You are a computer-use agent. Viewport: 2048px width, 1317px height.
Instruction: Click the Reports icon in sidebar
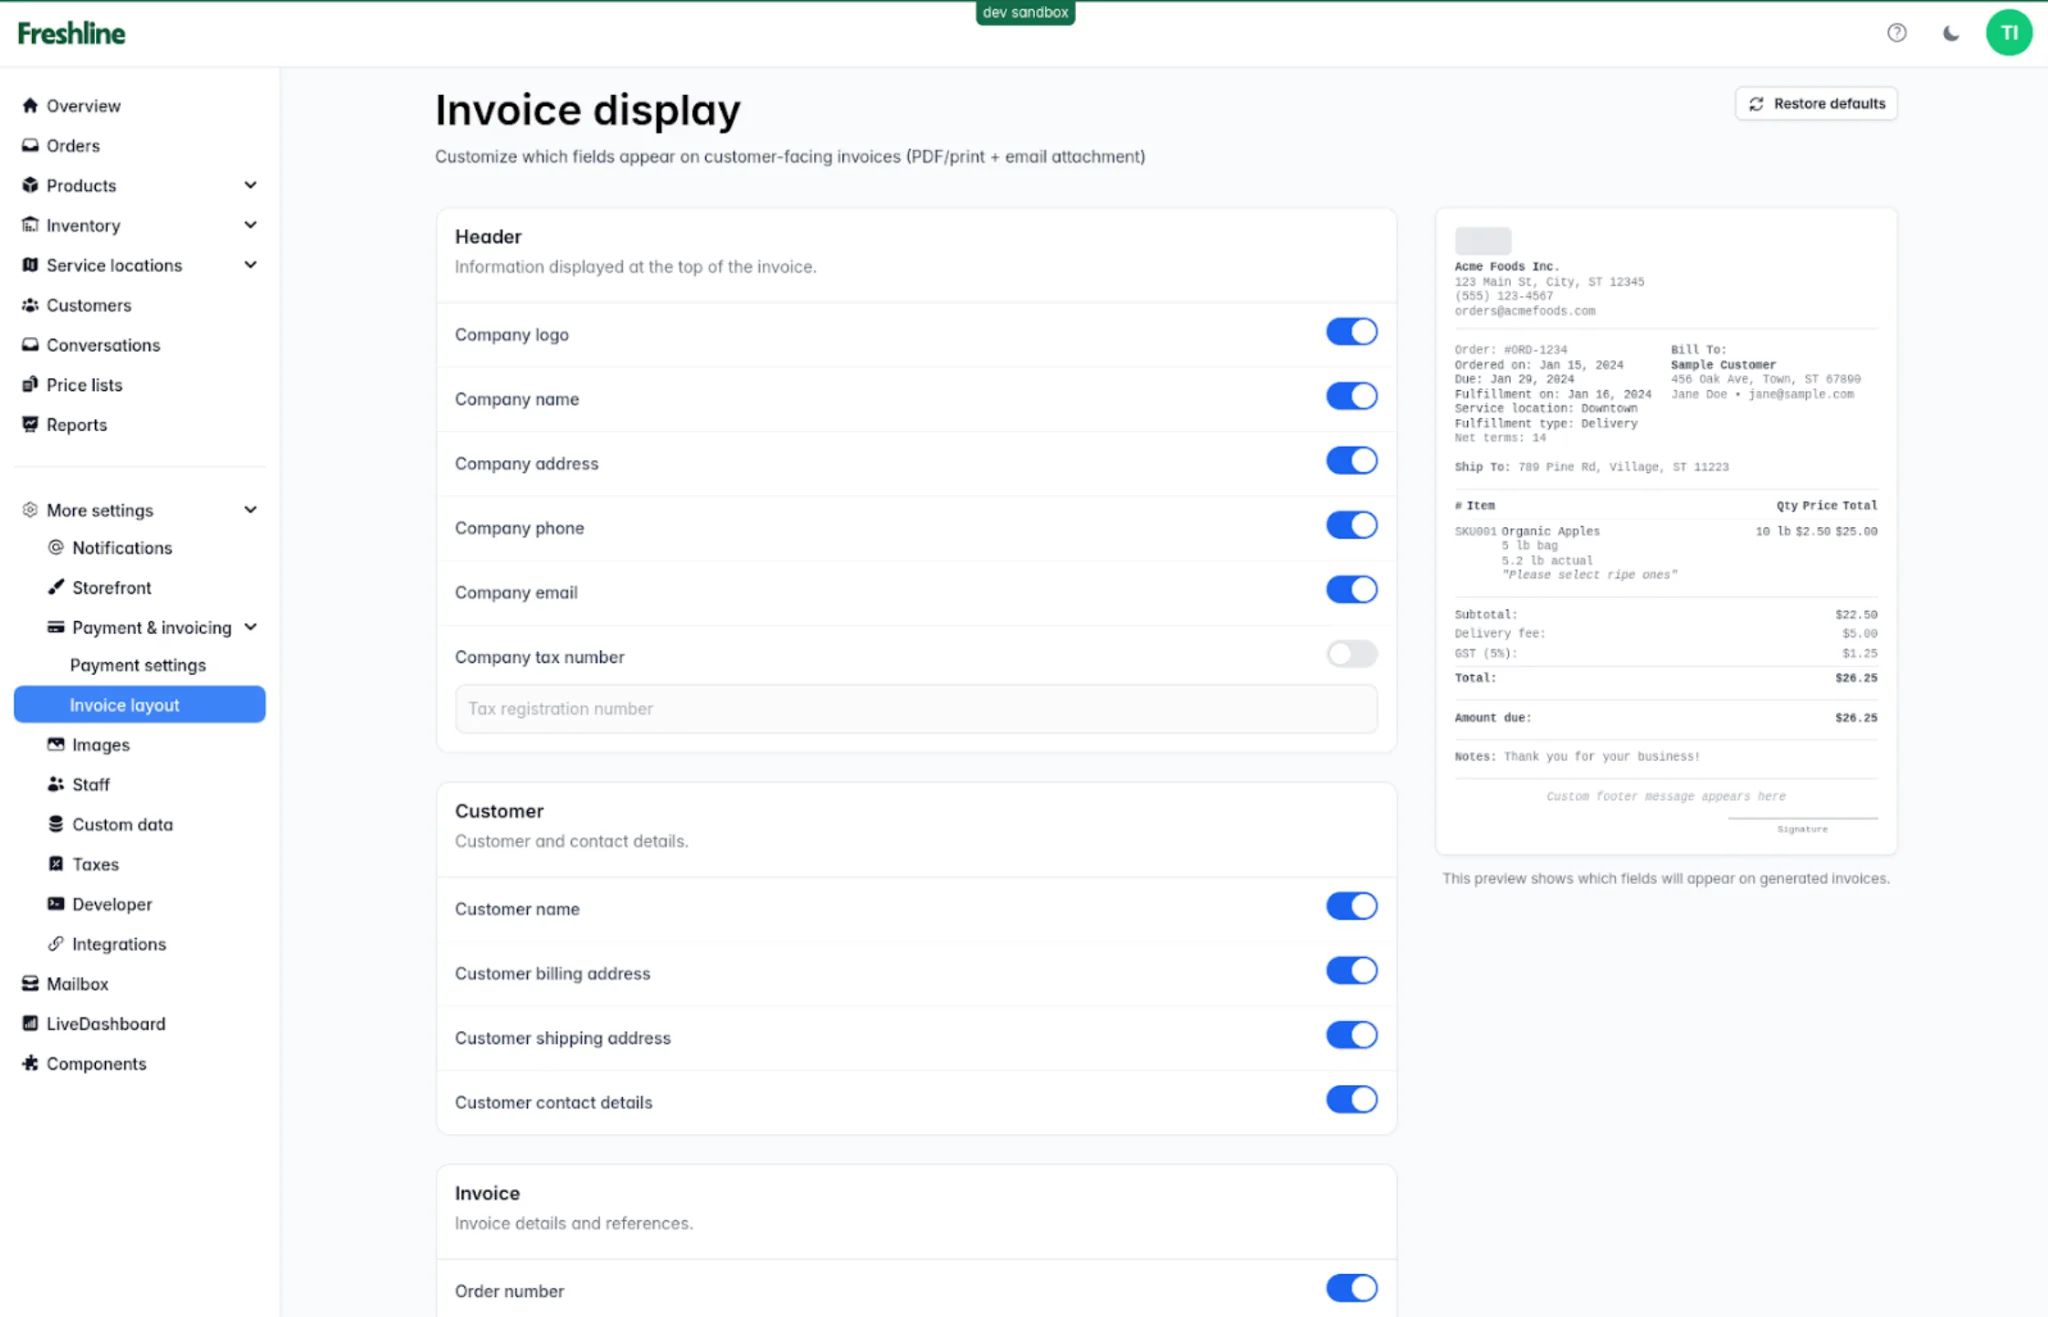30,425
